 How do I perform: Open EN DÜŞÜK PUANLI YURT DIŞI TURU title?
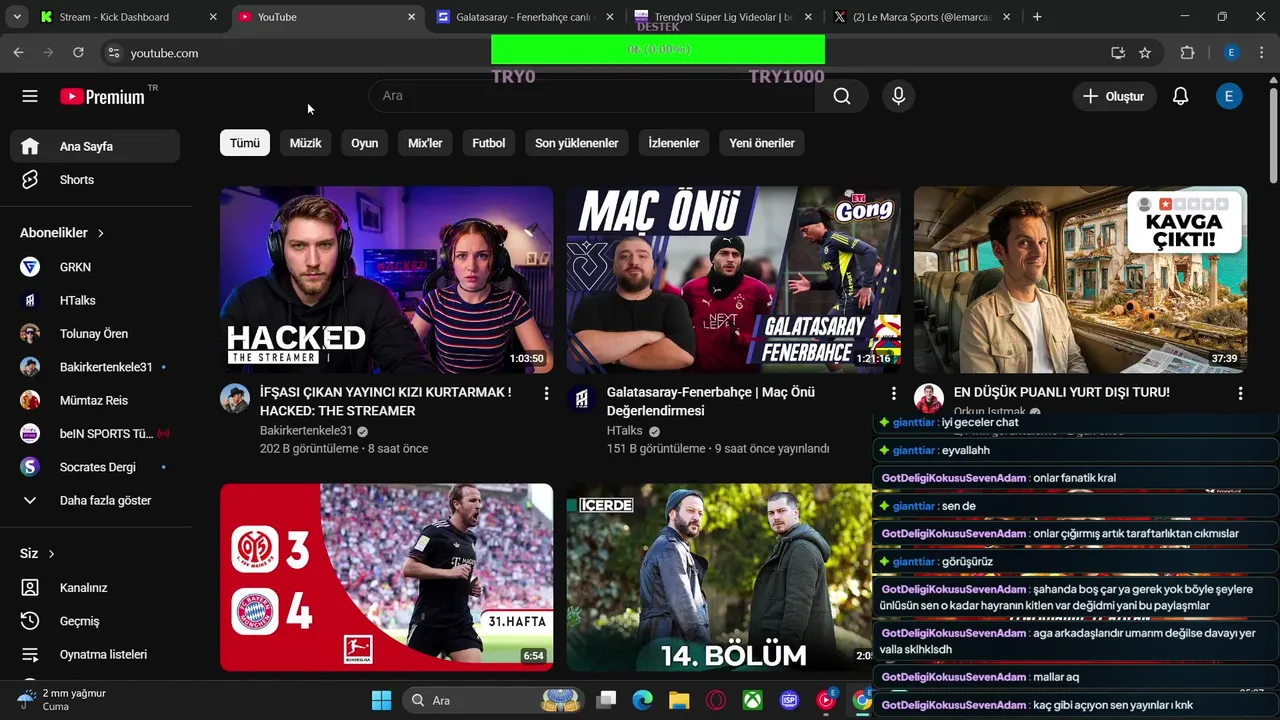(x=1062, y=392)
